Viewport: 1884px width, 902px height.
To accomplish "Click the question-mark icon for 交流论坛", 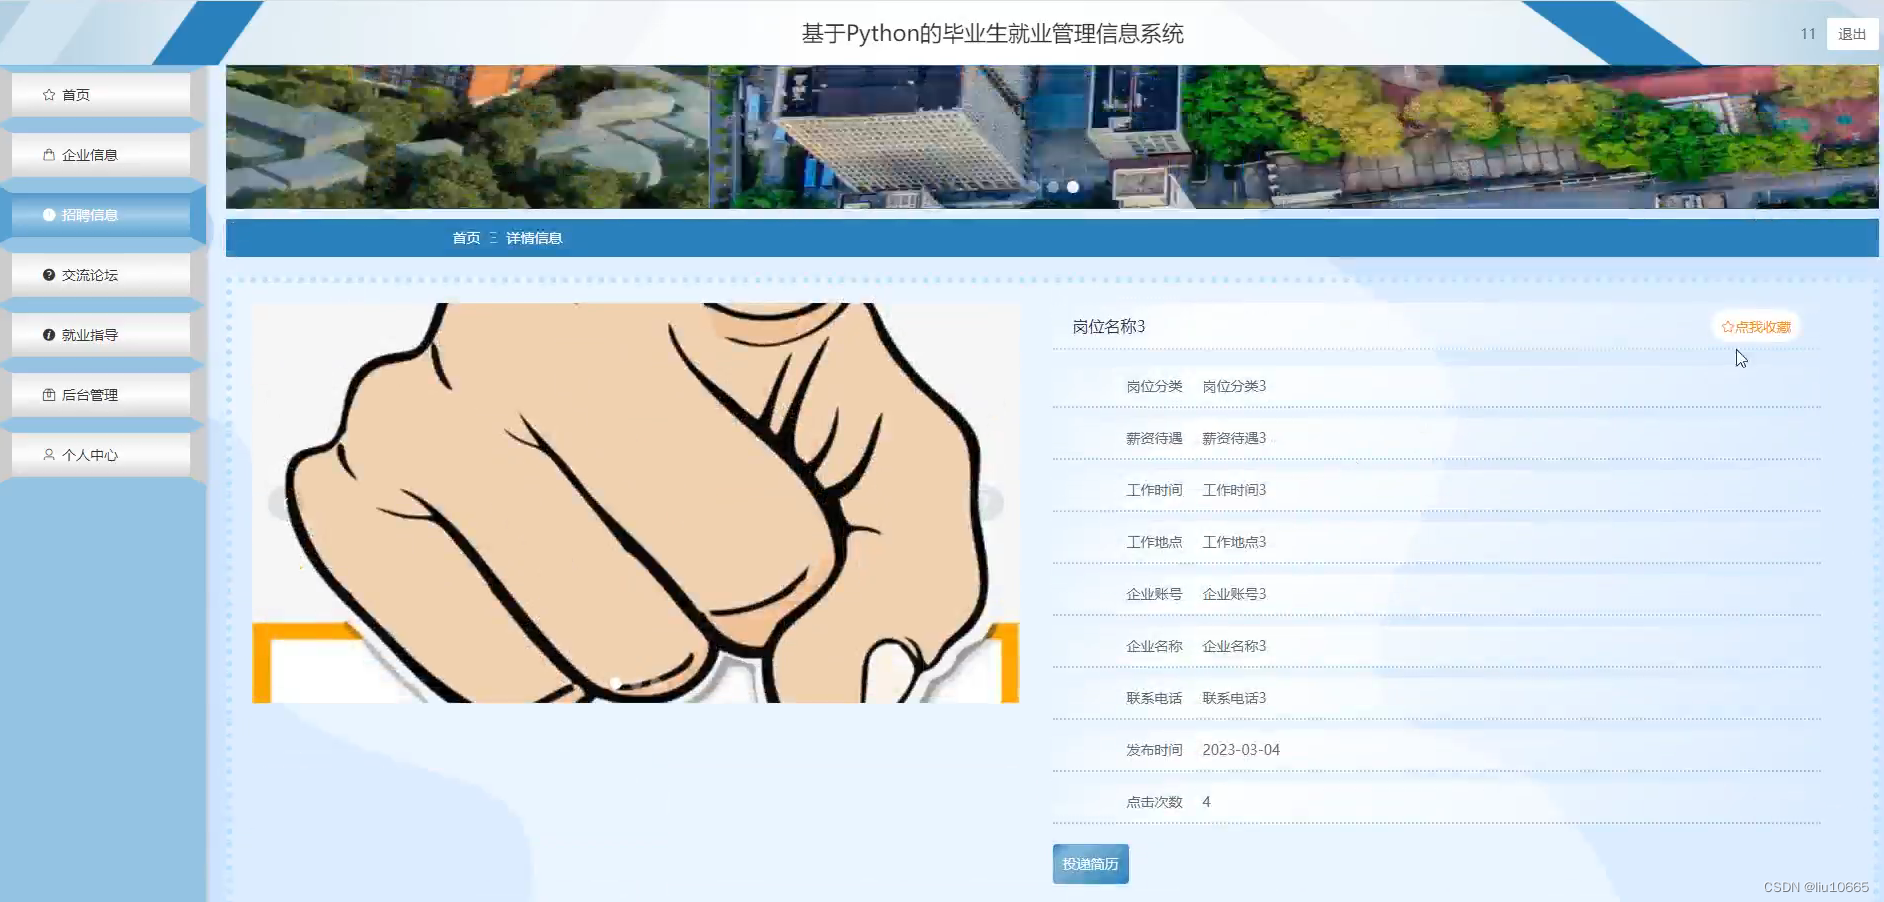I will point(47,274).
